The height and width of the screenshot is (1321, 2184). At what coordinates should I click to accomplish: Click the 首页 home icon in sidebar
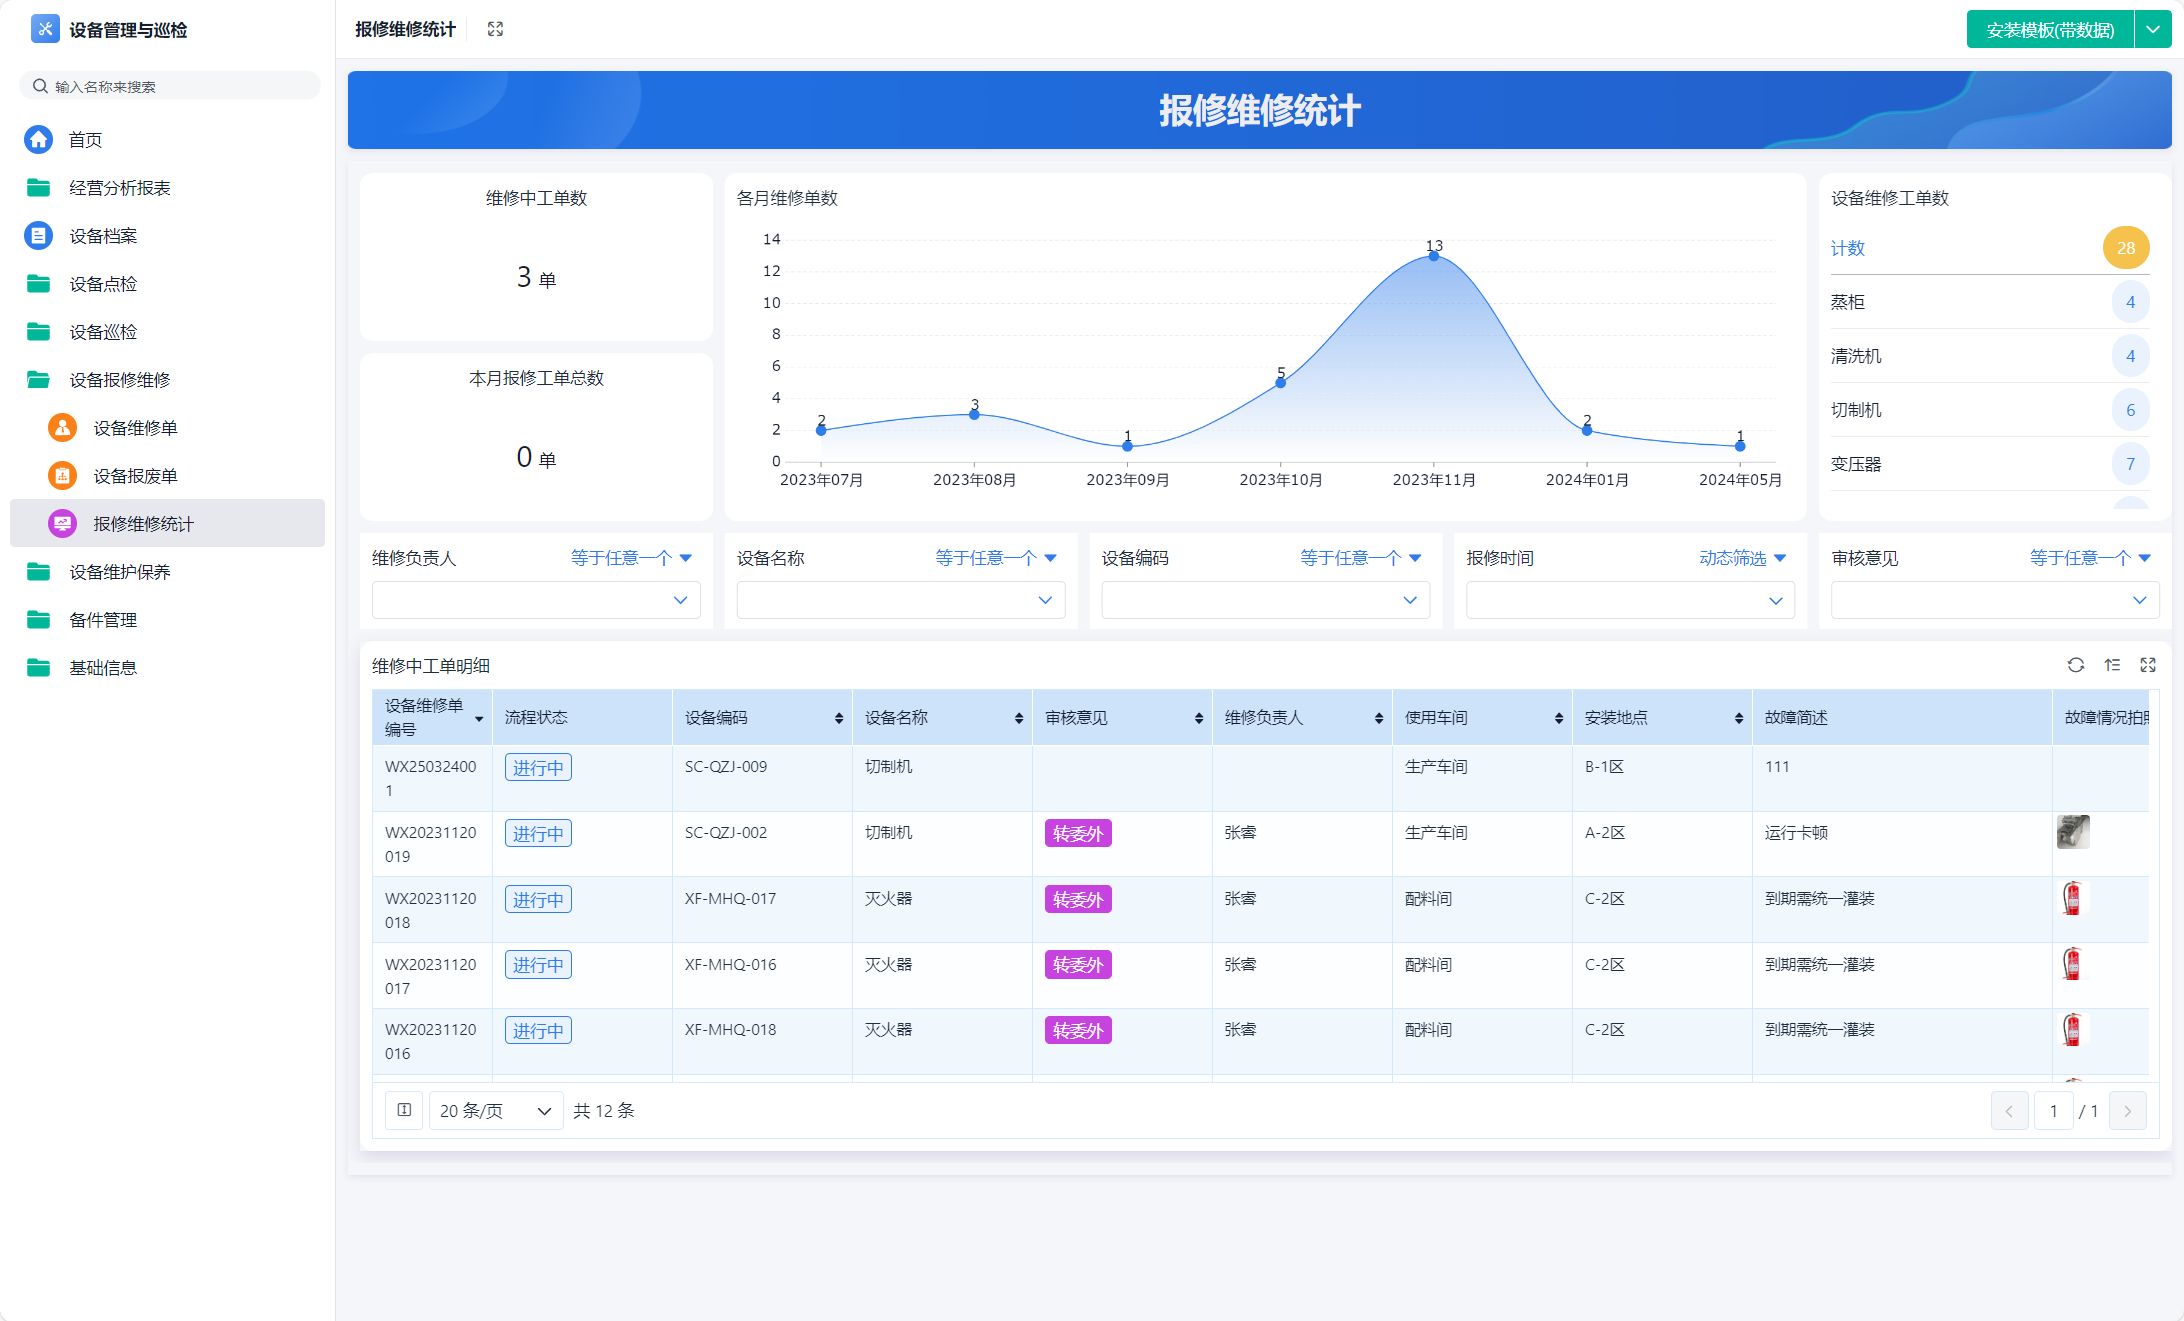tap(39, 140)
